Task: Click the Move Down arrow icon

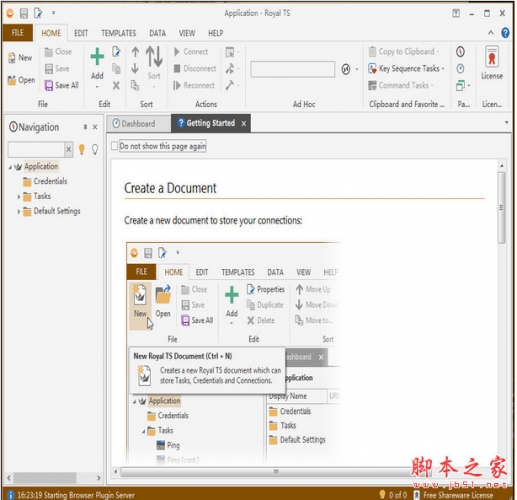Action: tap(135, 68)
